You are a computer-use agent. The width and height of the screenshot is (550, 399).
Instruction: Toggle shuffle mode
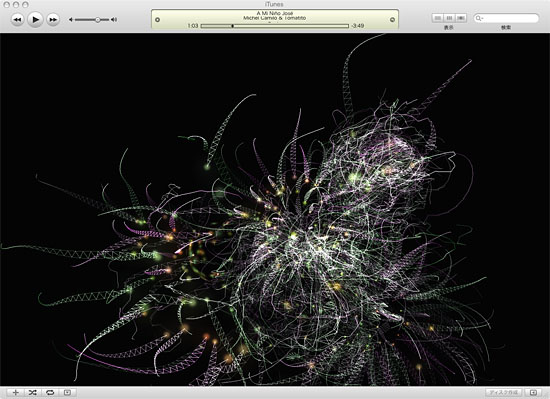tap(33, 393)
